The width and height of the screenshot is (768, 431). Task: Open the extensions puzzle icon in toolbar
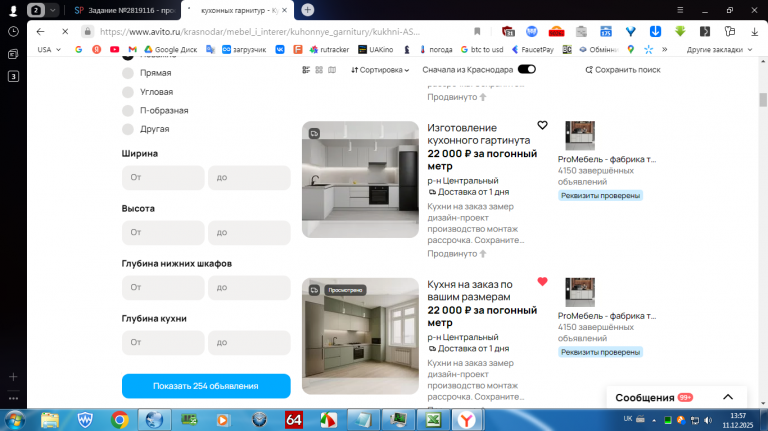(x=730, y=31)
